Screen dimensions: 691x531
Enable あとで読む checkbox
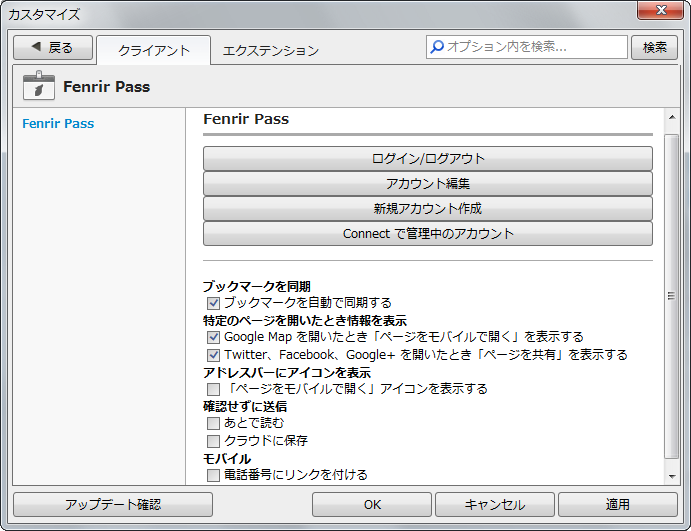pos(213,423)
